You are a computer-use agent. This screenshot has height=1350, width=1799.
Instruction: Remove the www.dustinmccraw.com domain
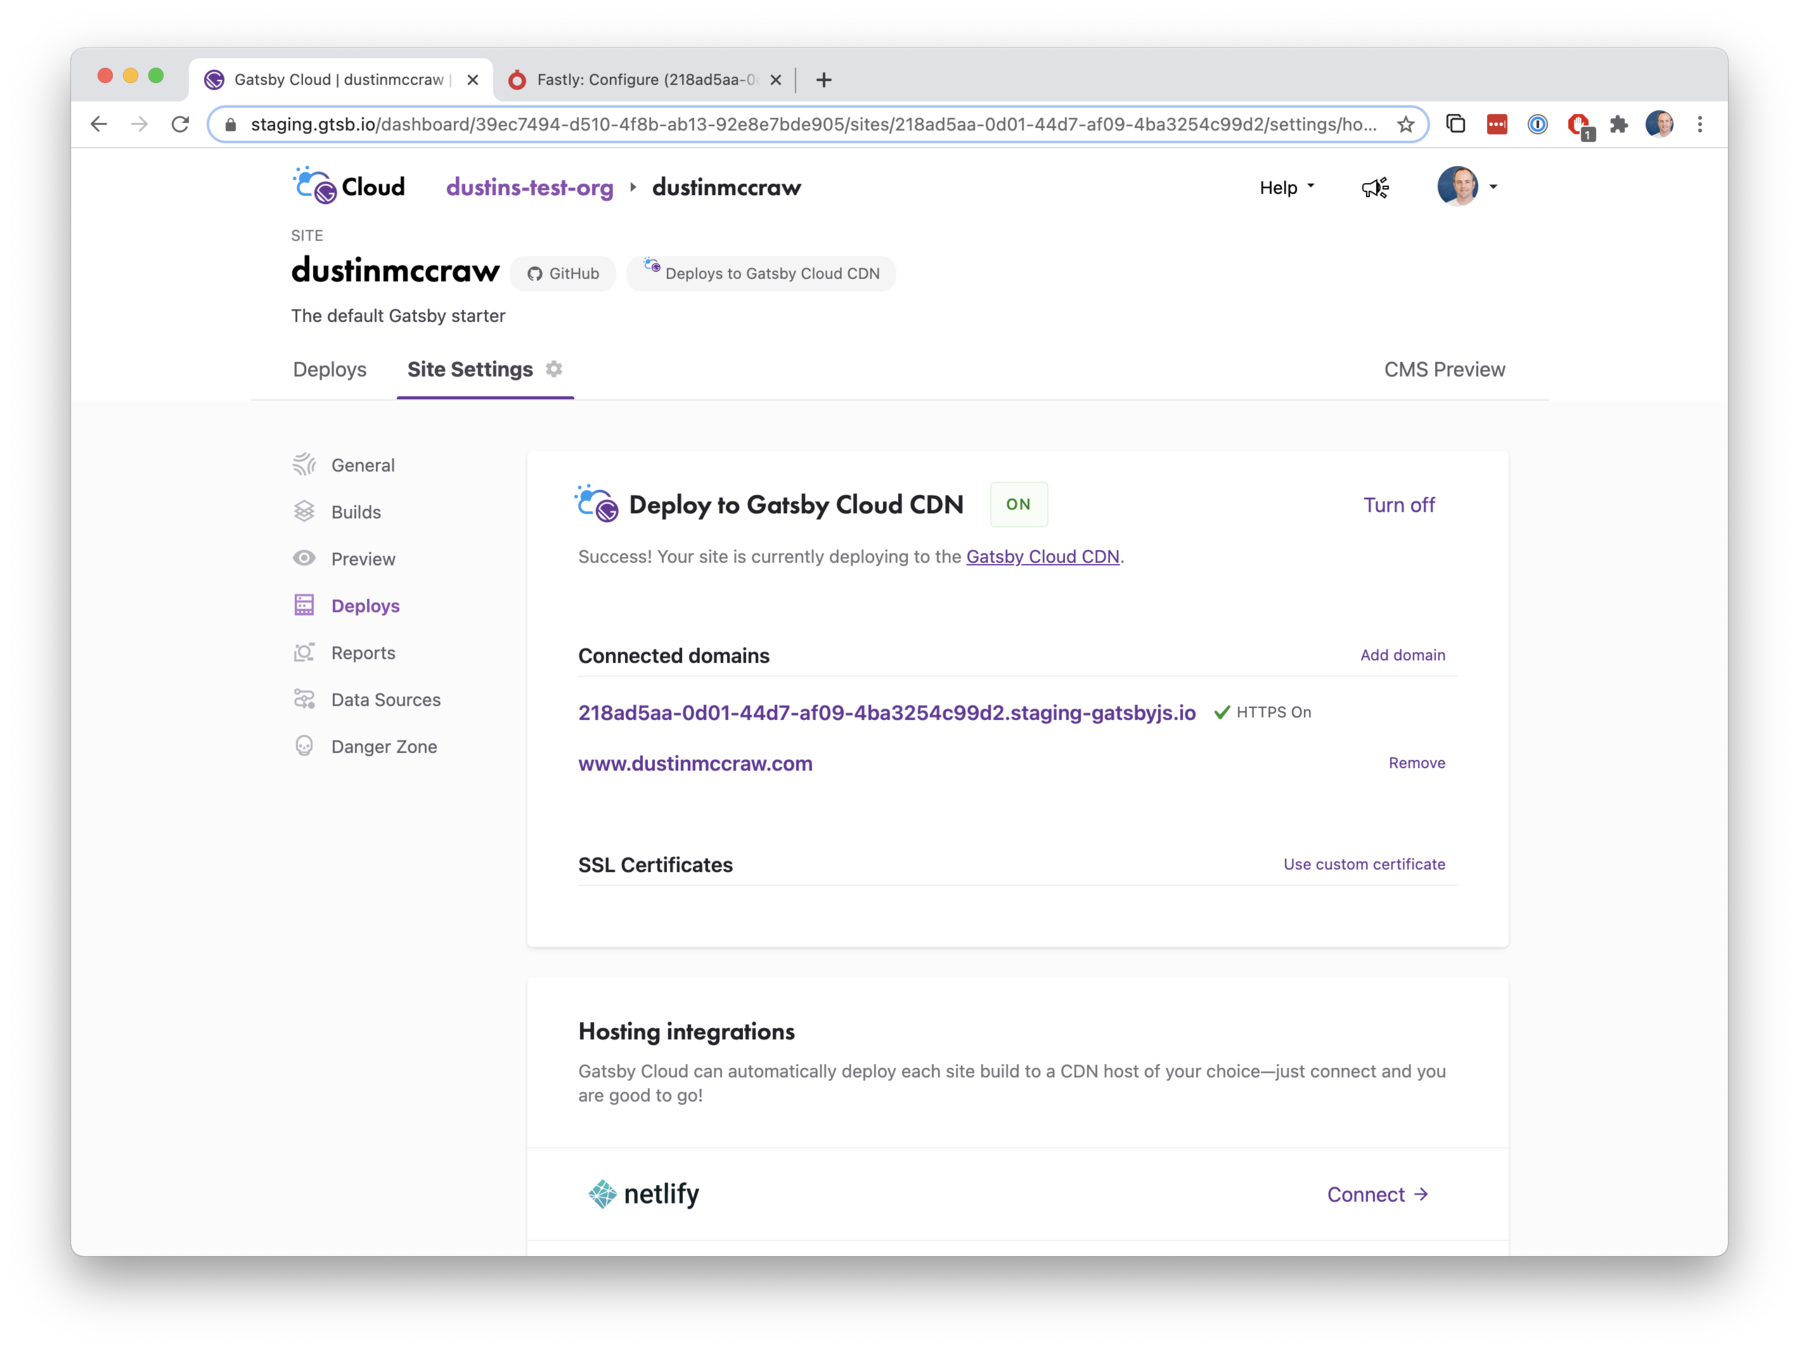(x=1416, y=763)
